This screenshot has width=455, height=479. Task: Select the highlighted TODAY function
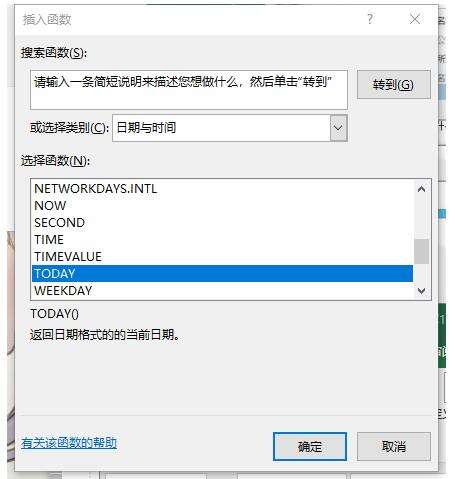222,274
